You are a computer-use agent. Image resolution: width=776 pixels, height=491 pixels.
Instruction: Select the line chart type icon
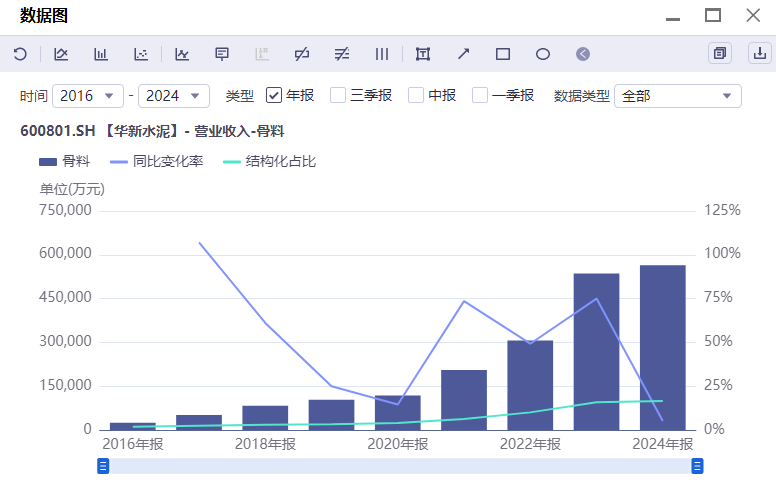61,54
